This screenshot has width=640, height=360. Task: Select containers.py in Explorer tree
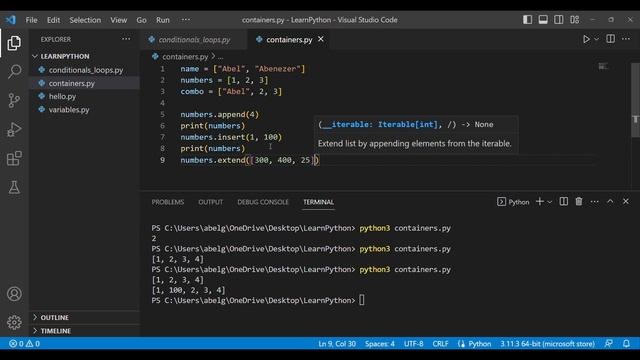(x=72, y=83)
